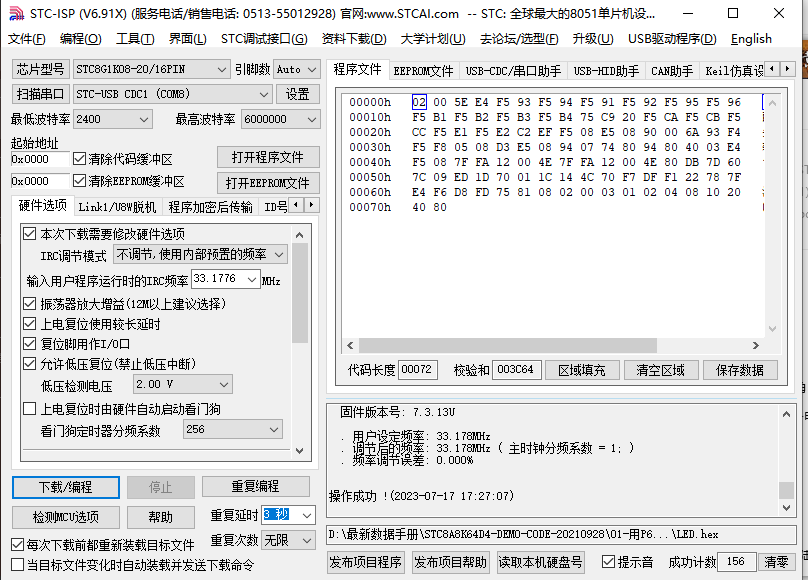Click 保存数据 button
Viewport: 808px width, 580px height.
tap(739, 370)
